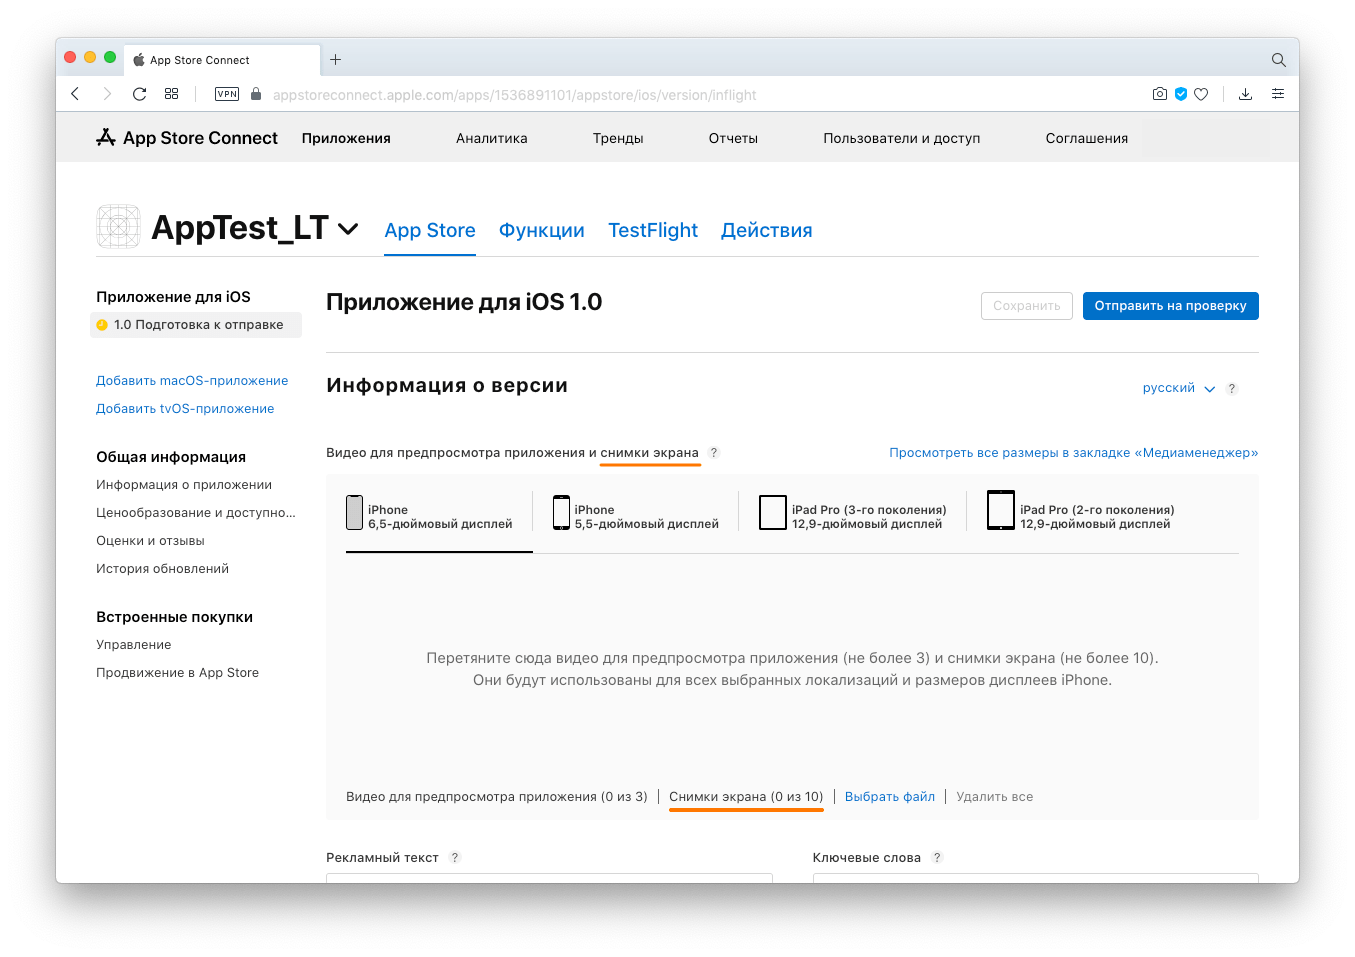Open Оценки и отзывы sidebar item

150,541
